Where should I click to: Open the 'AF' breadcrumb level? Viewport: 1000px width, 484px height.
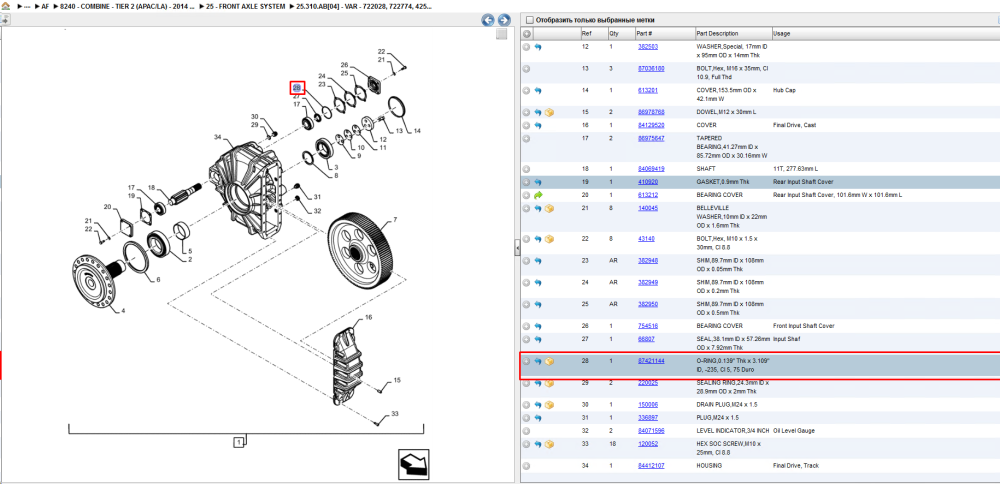[x=45, y=6]
